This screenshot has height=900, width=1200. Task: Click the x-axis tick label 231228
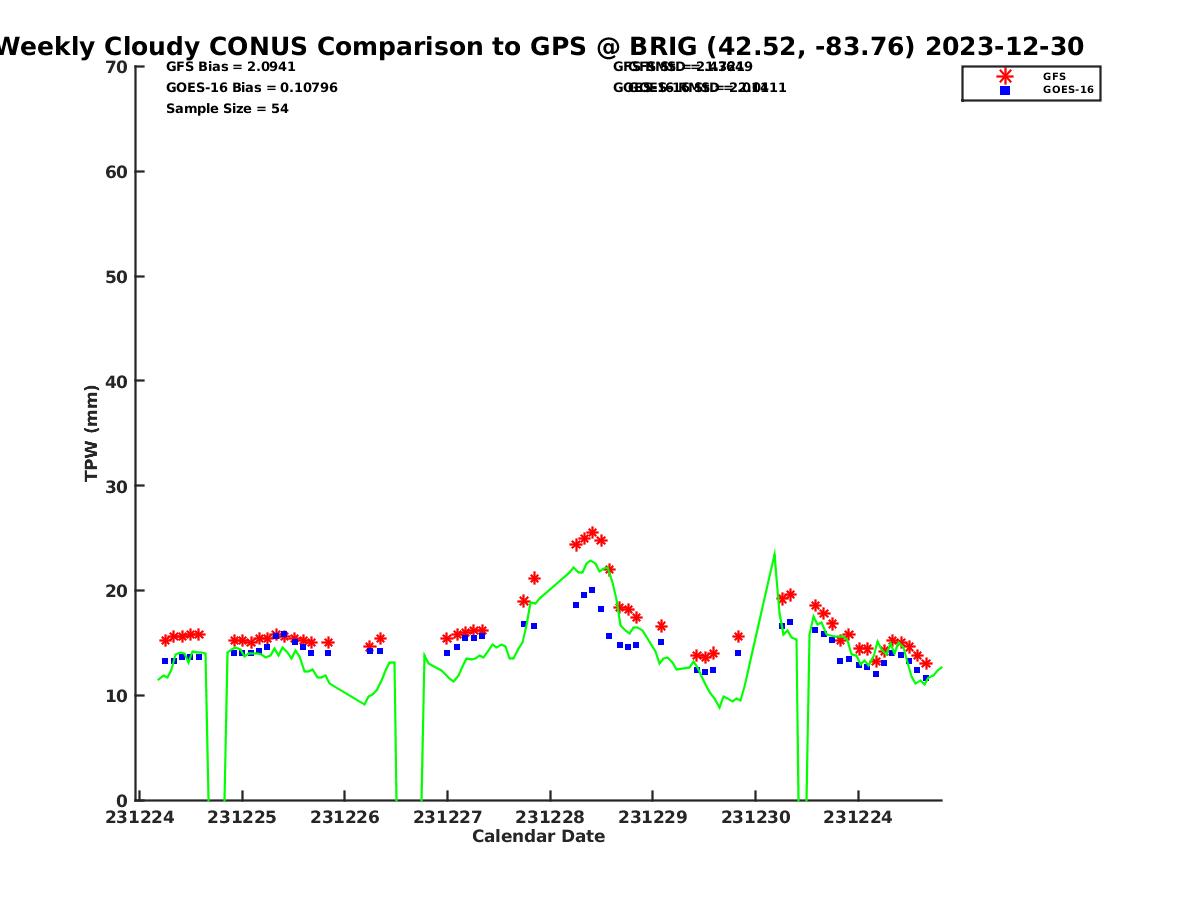point(550,817)
